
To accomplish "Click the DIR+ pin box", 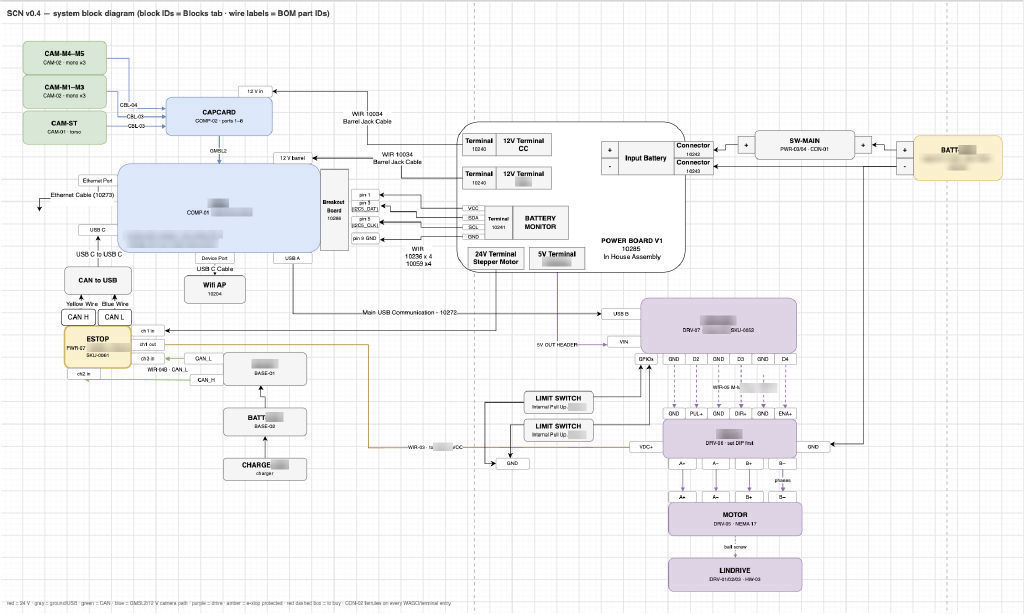I will pos(741,413).
